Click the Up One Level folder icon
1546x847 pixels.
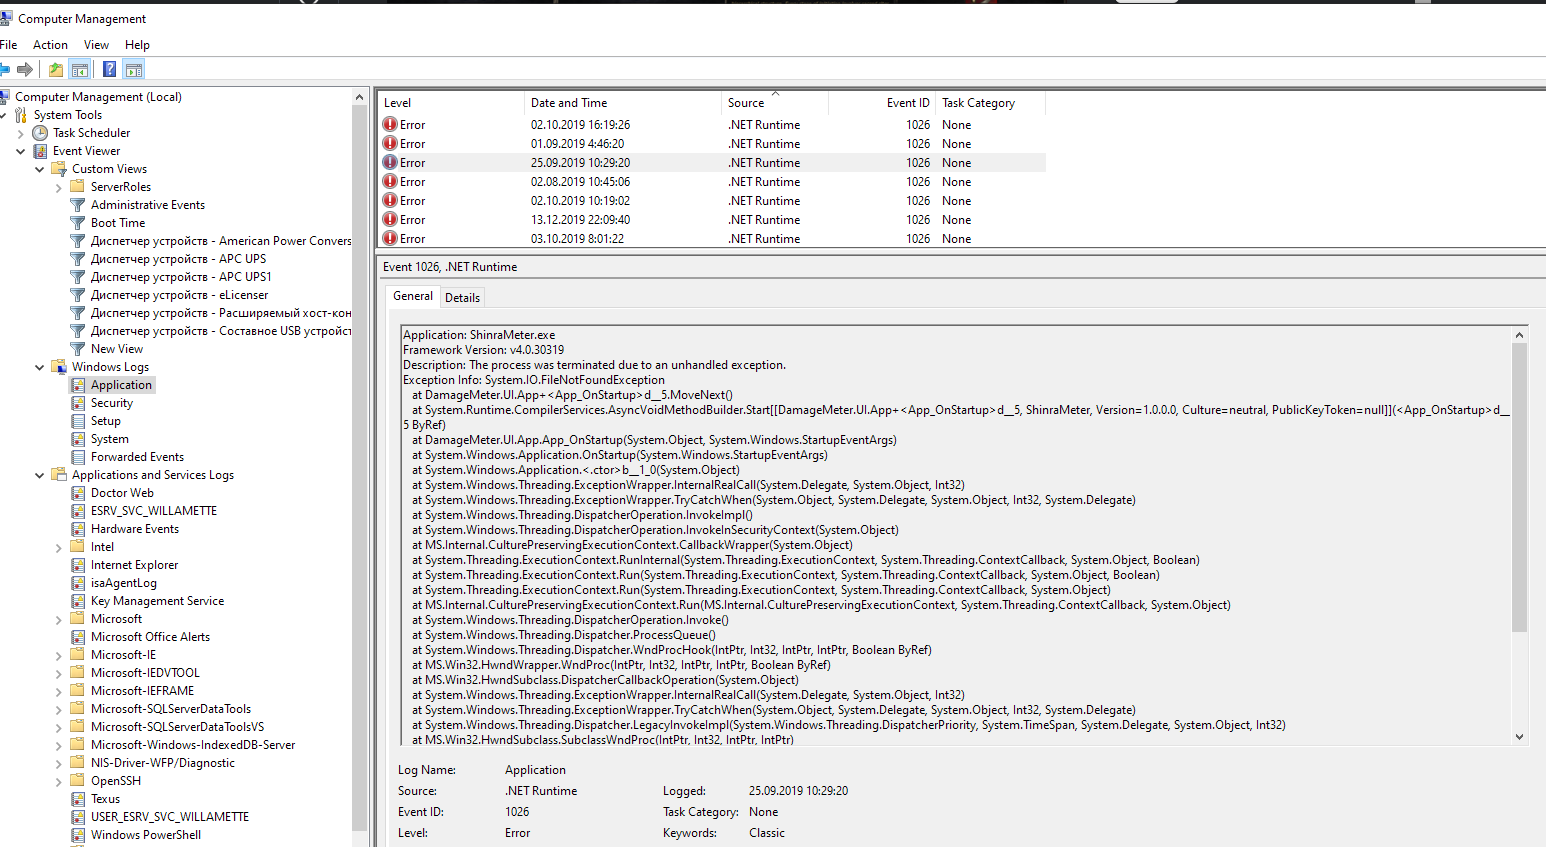(56, 69)
